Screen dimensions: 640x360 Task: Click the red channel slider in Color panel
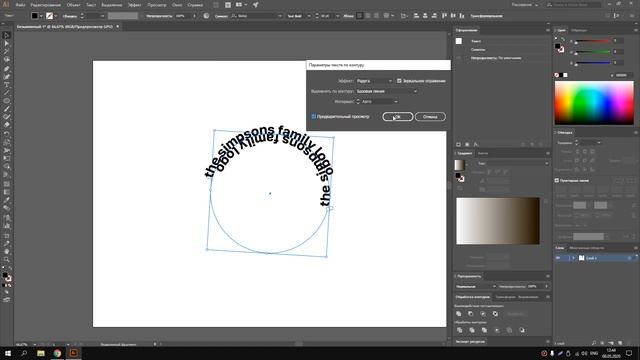click(x=593, y=41)
